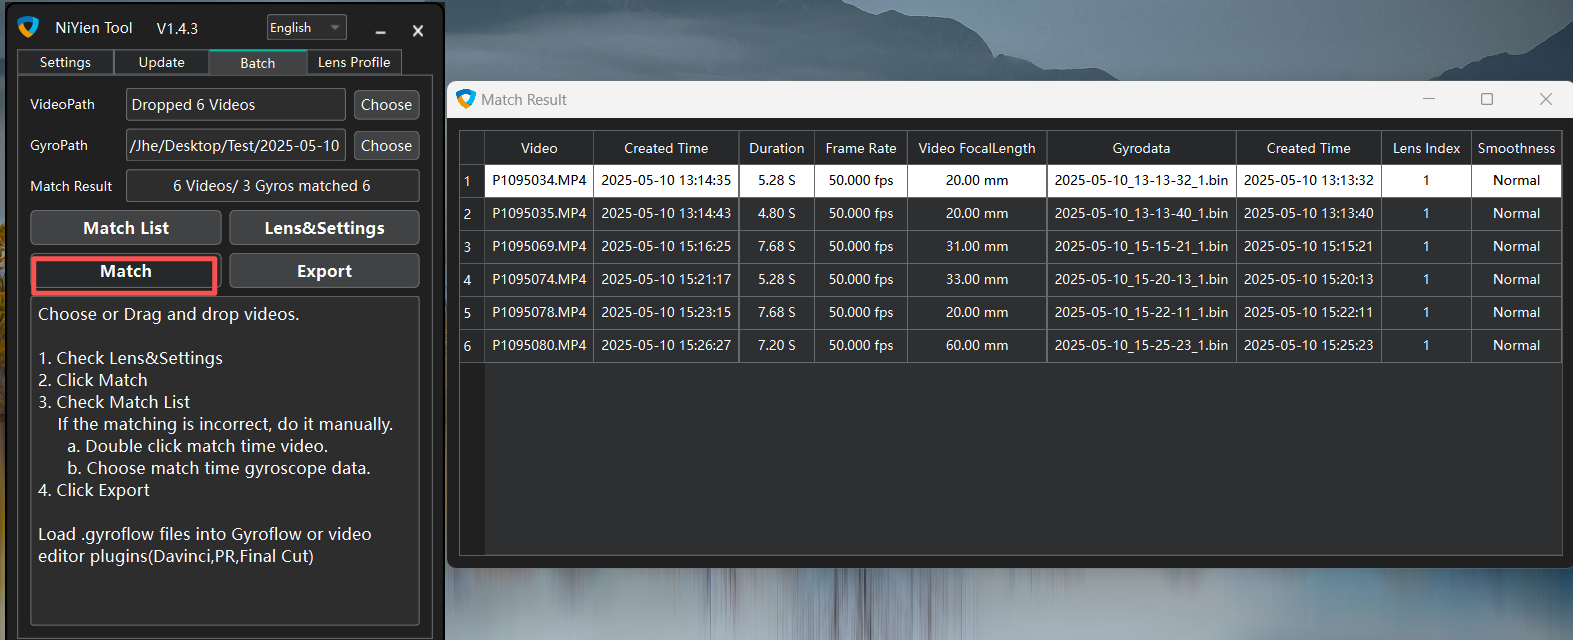The width and height of the screenshot is (1573, 640).
Task: Select the P1095069.MP4 video row
Action: (539, 246)
